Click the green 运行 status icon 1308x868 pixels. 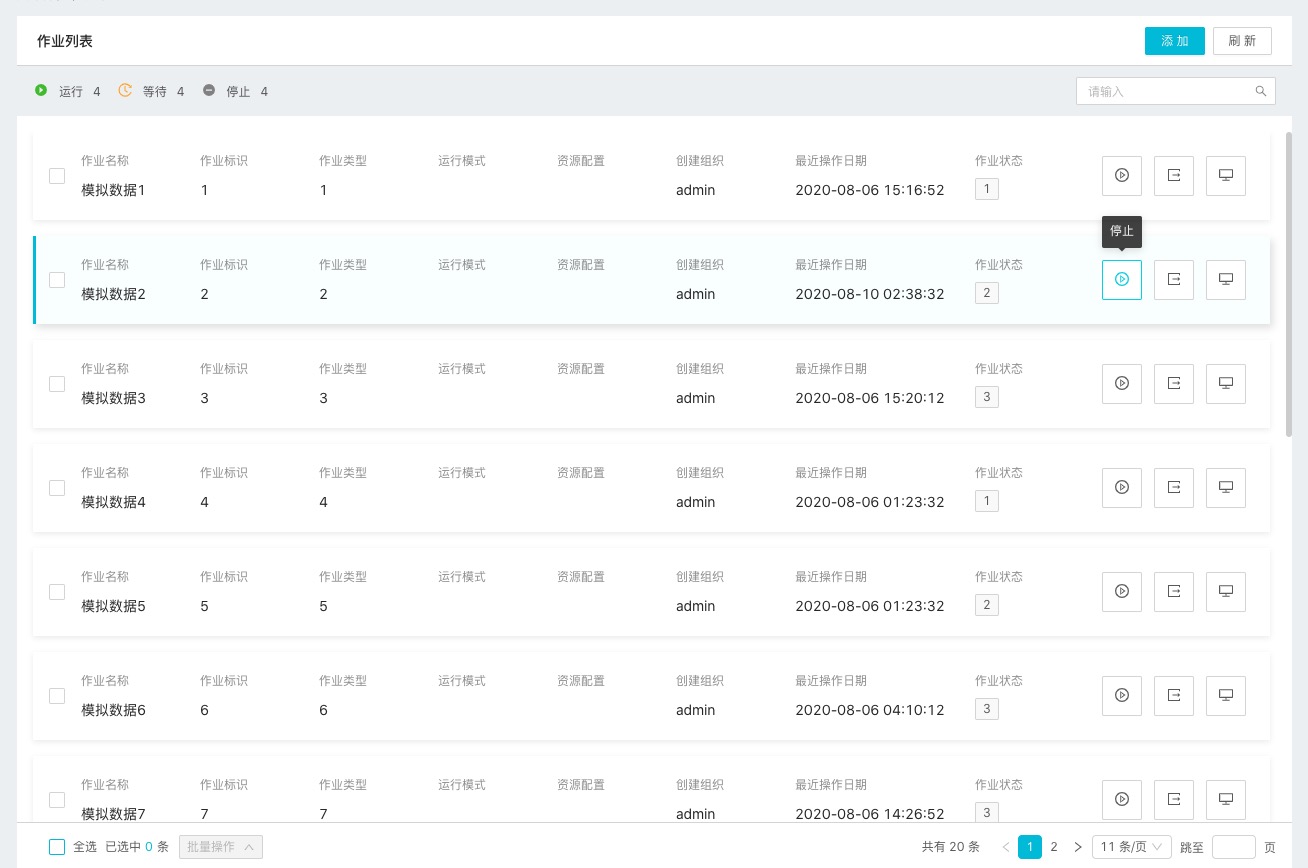(41, 90)
